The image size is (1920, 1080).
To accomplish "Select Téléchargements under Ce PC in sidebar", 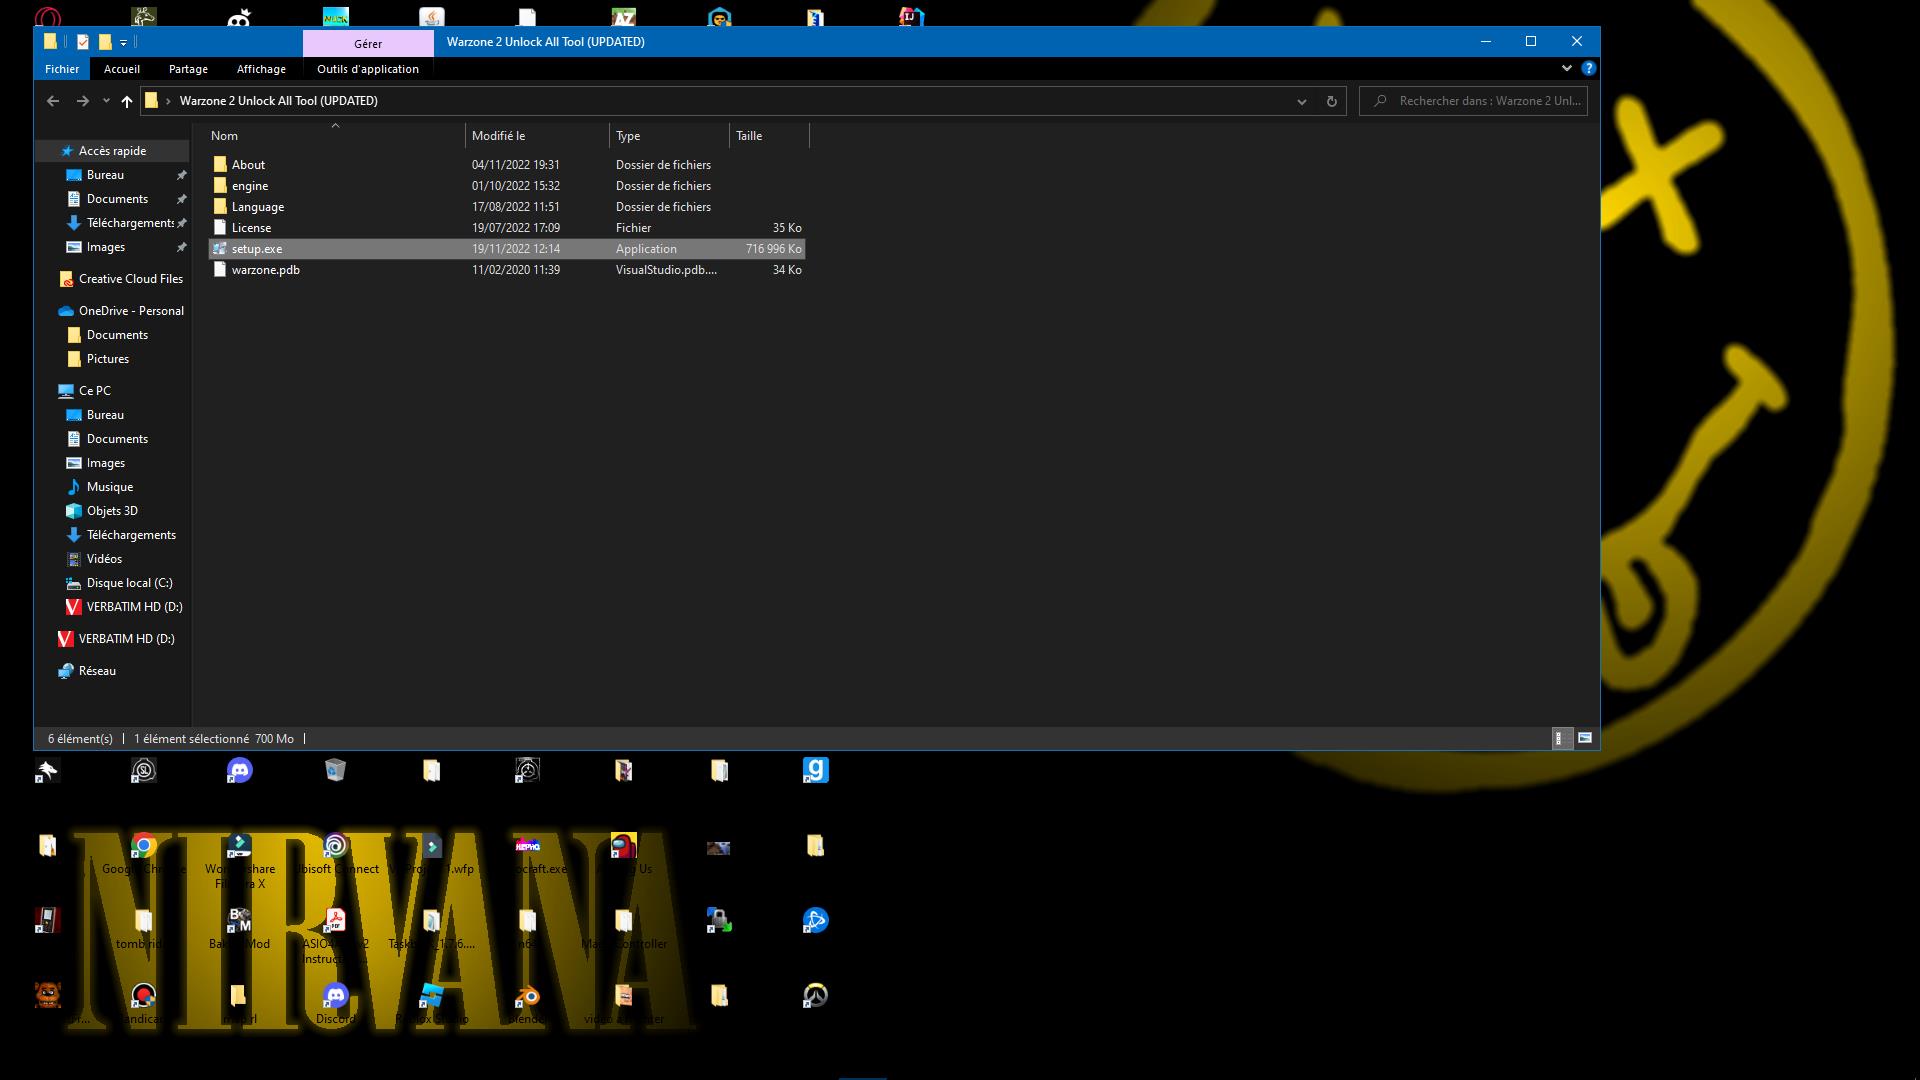I will 131,535.
